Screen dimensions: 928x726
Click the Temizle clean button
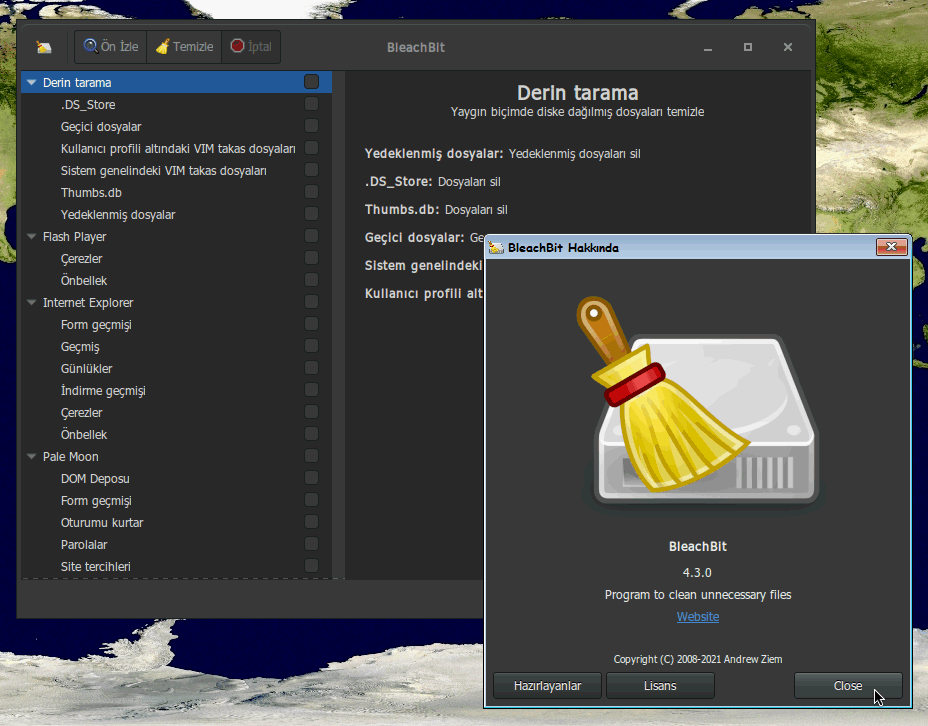[x=184, y=47]
